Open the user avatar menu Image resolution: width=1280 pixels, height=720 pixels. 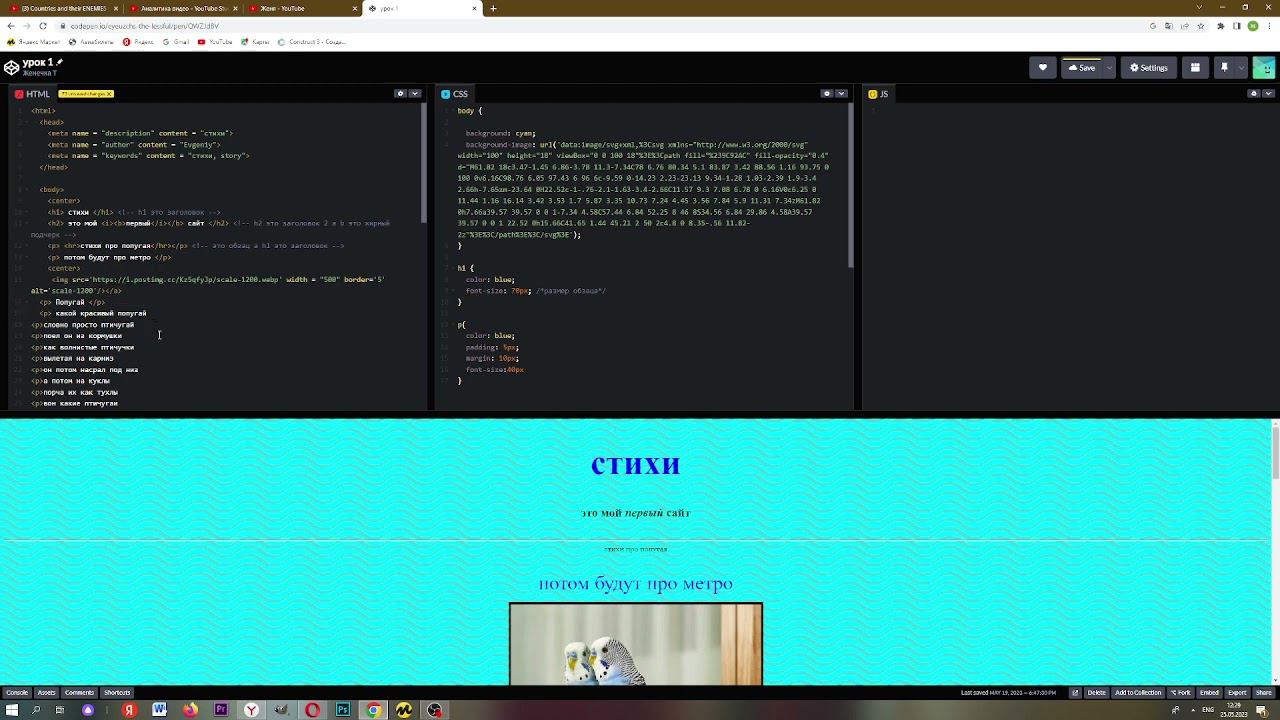(1264, 68)
